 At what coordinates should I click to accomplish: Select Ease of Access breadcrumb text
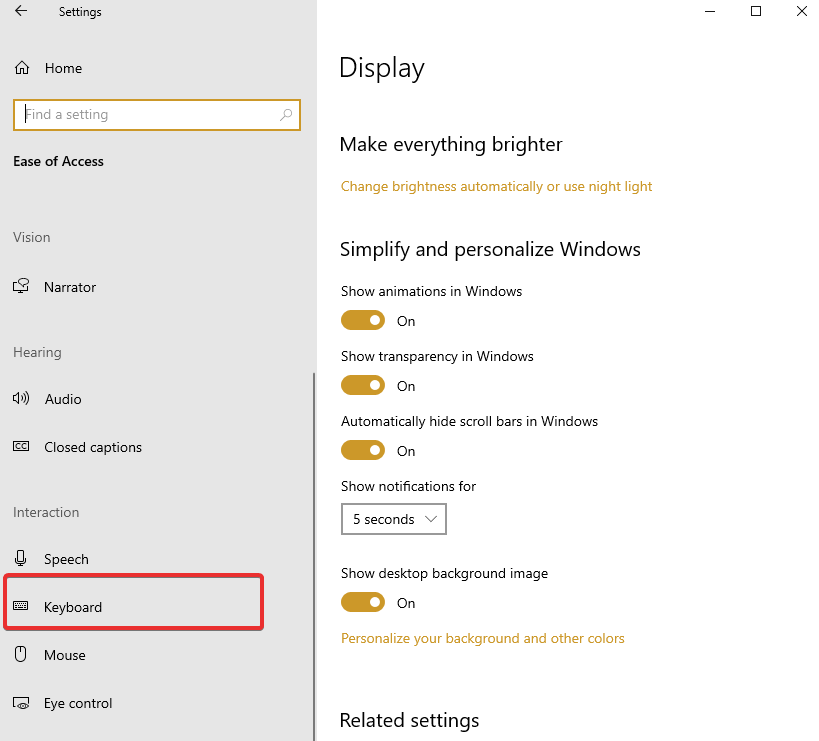tap(57, 161)
